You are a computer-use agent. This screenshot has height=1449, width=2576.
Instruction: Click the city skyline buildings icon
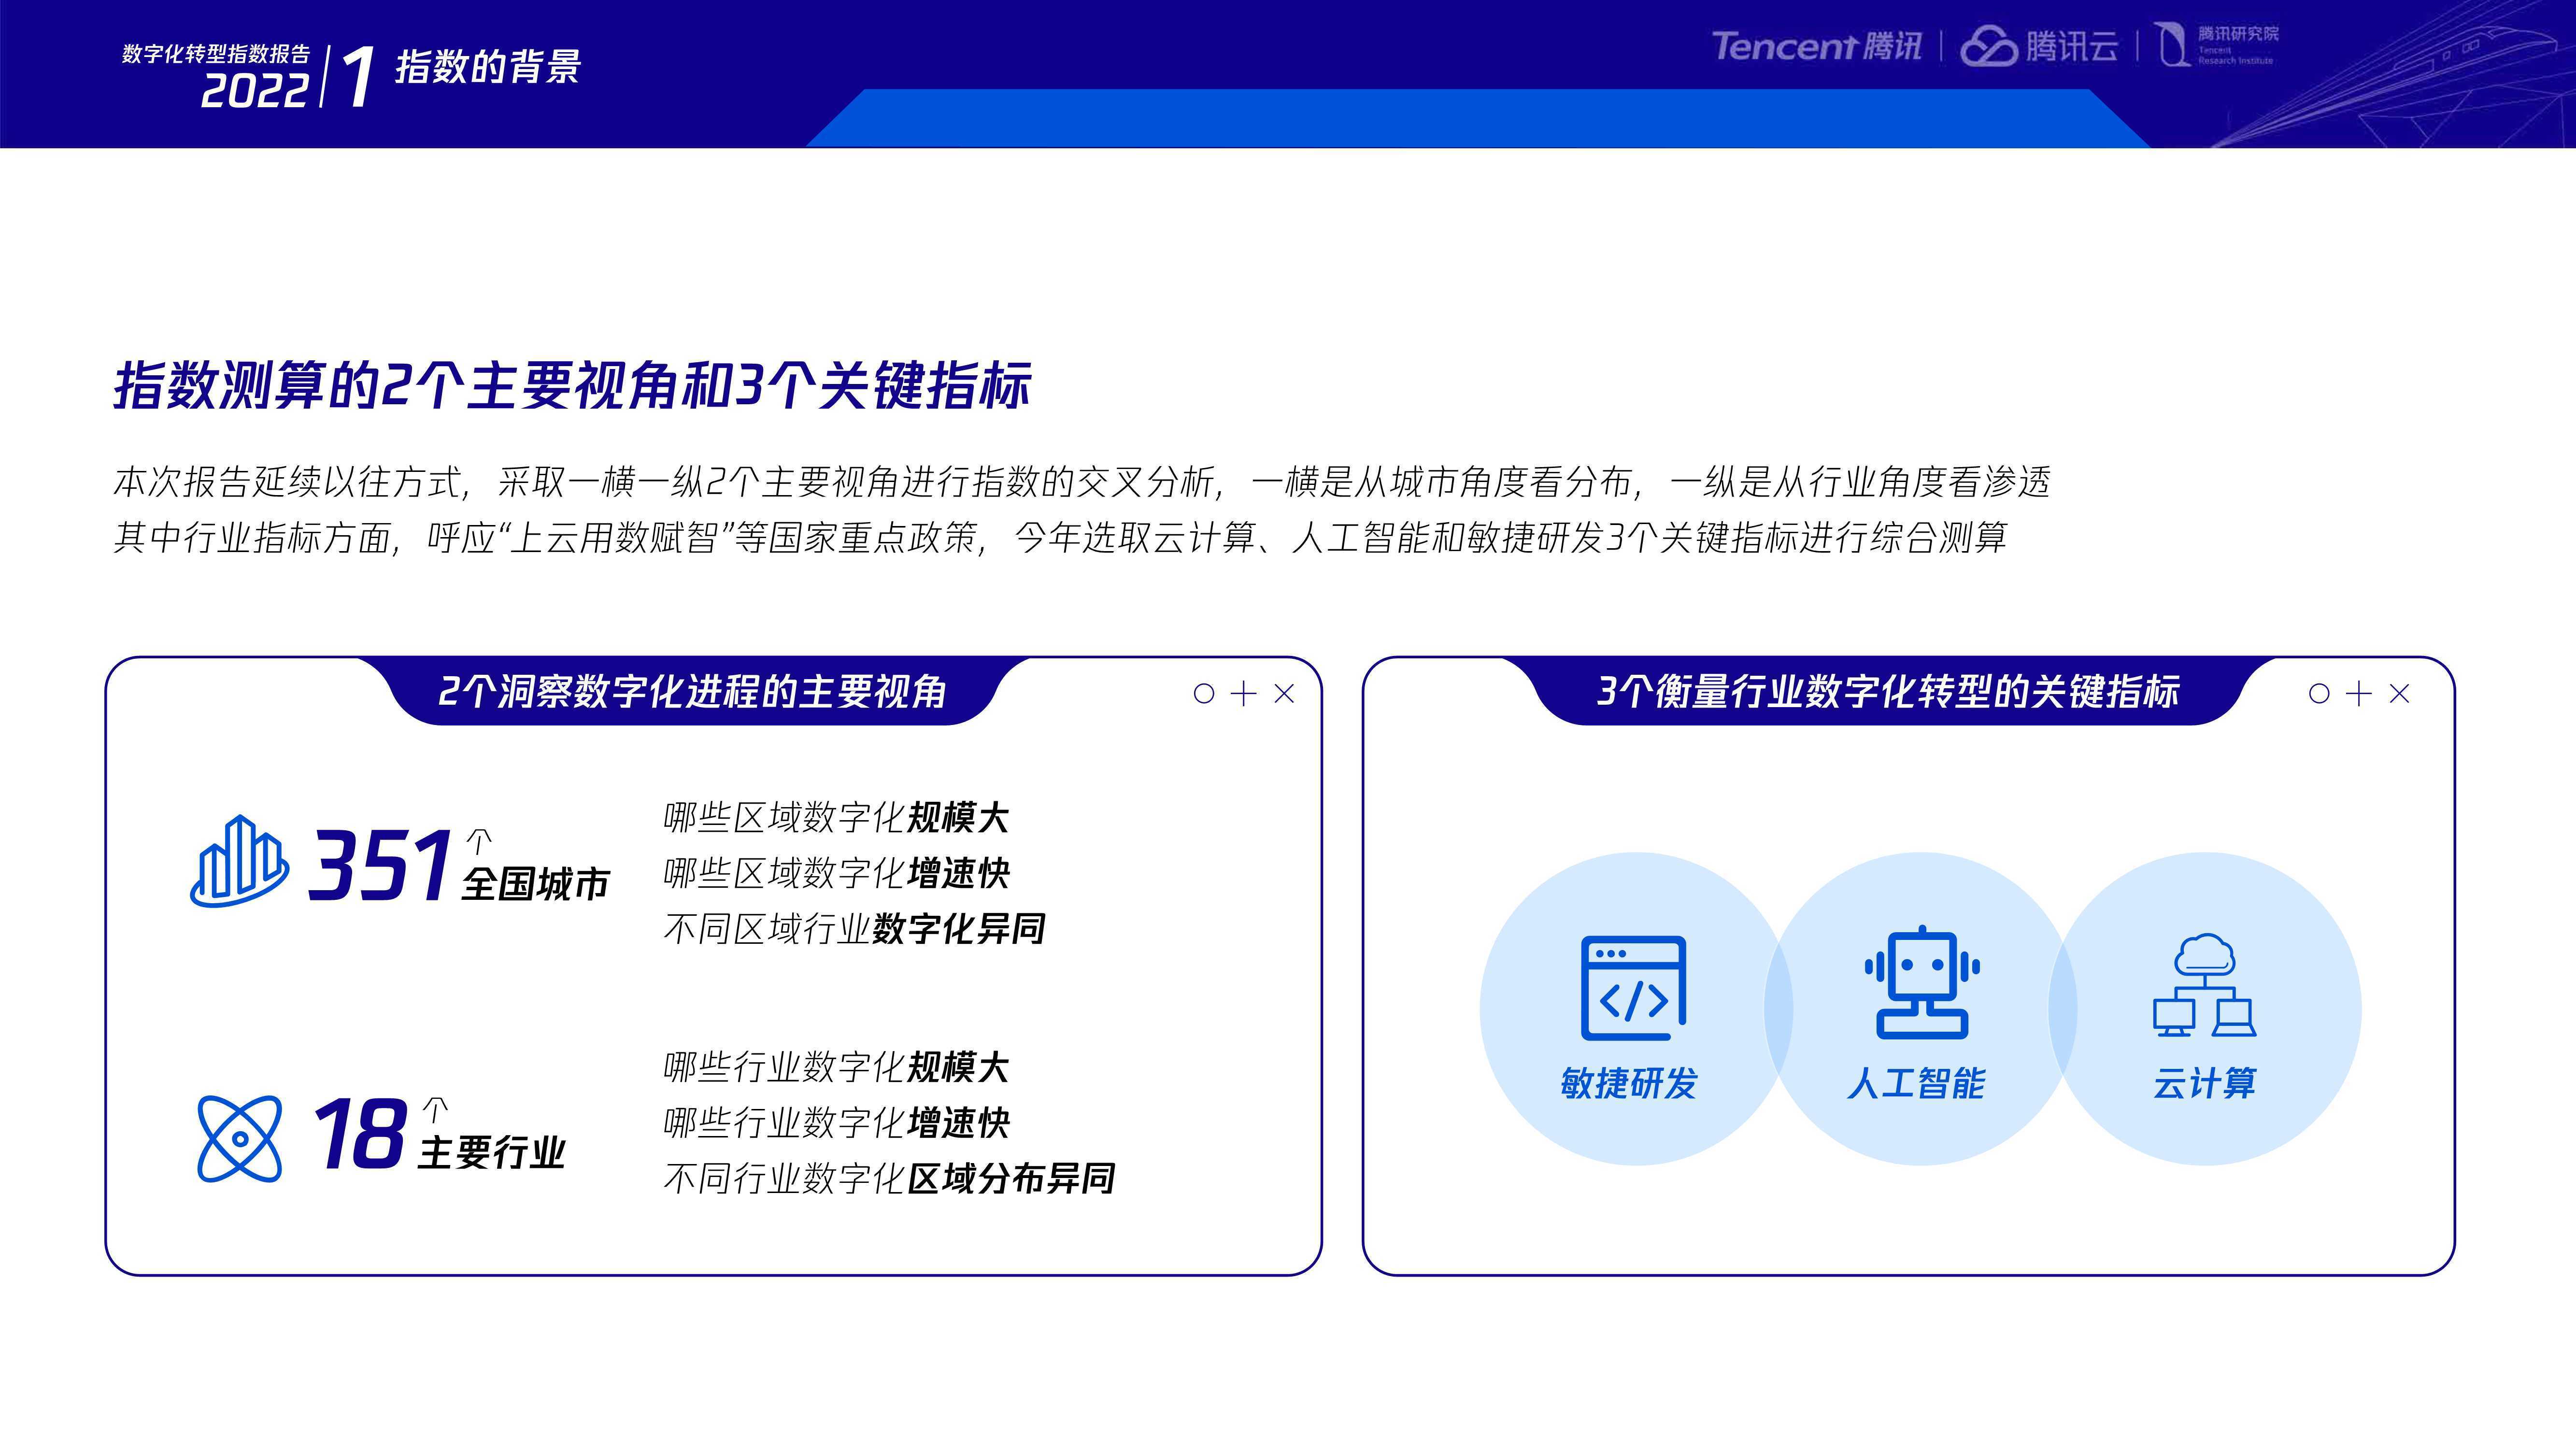click(x=239, y=861)
